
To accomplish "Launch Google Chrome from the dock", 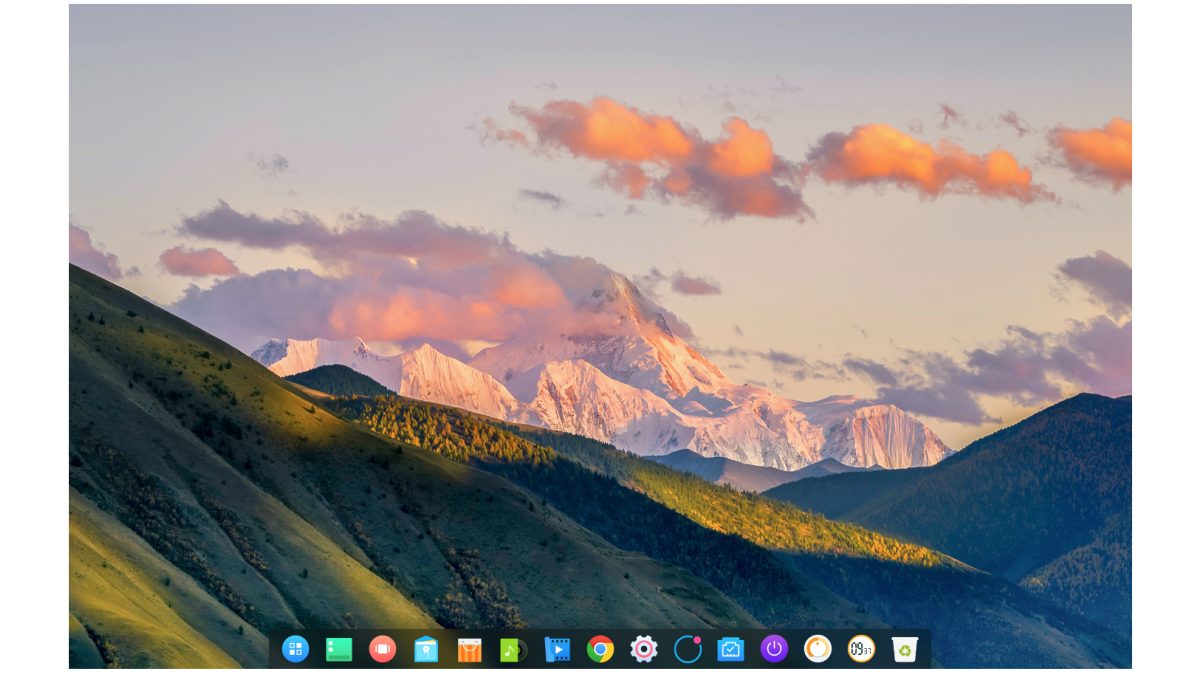I will point(600,649).
